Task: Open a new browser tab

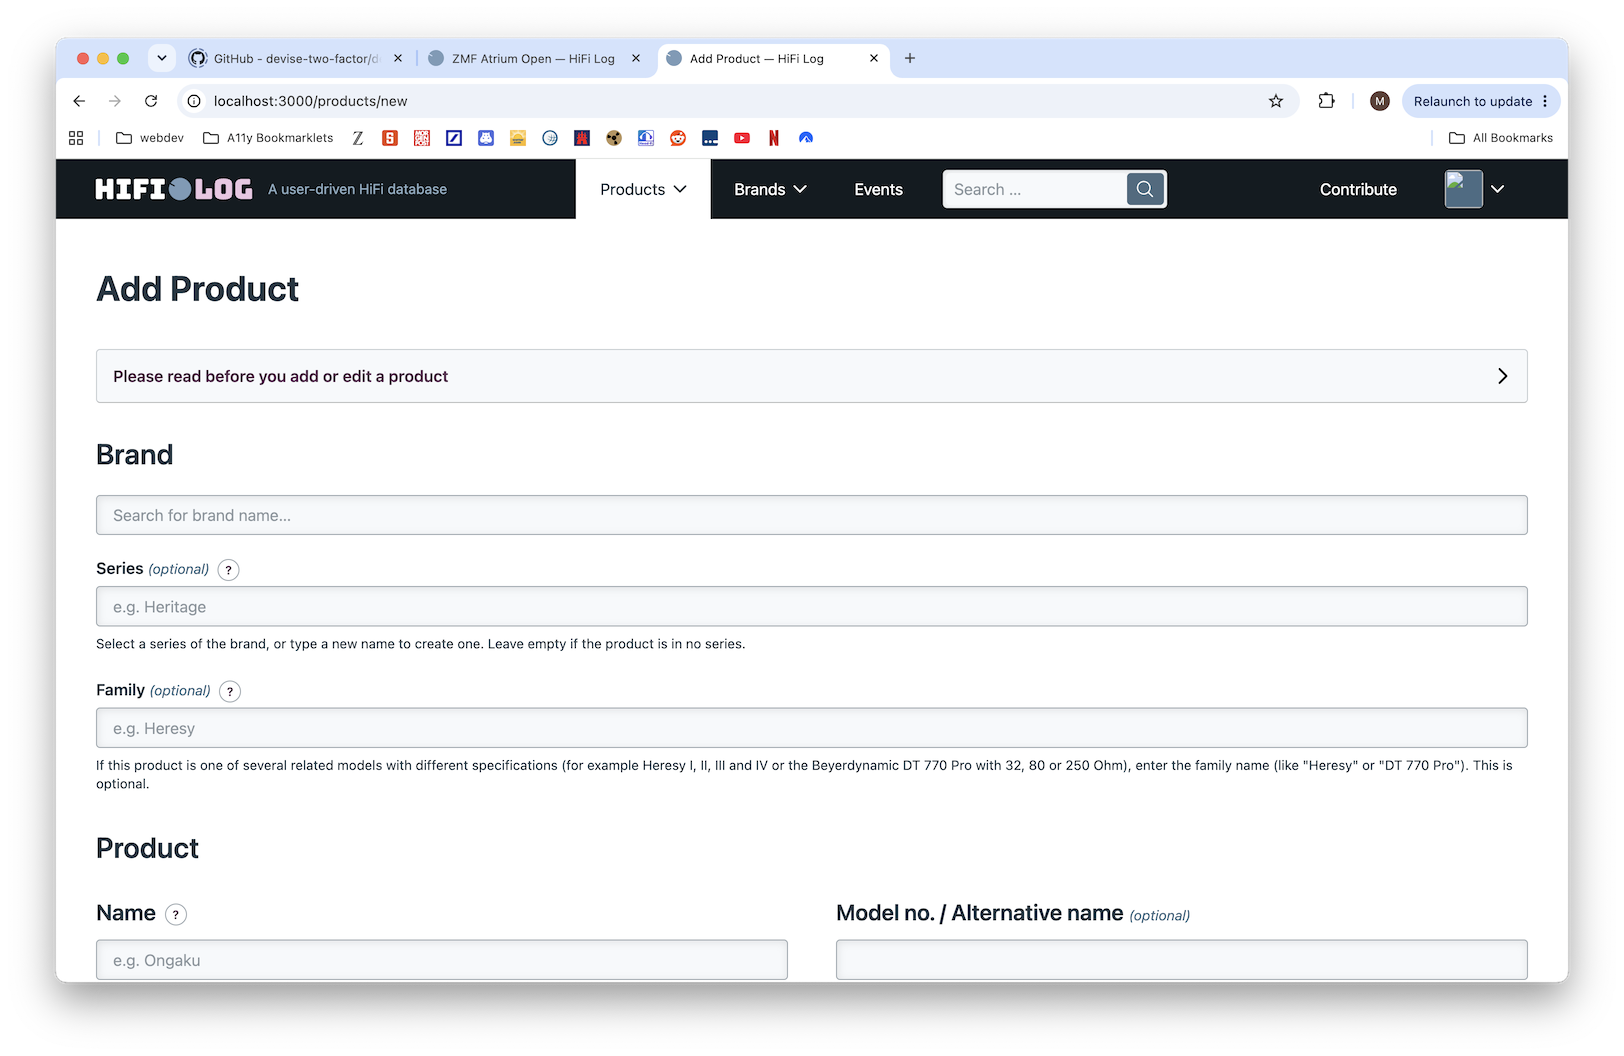Action: 910,58
